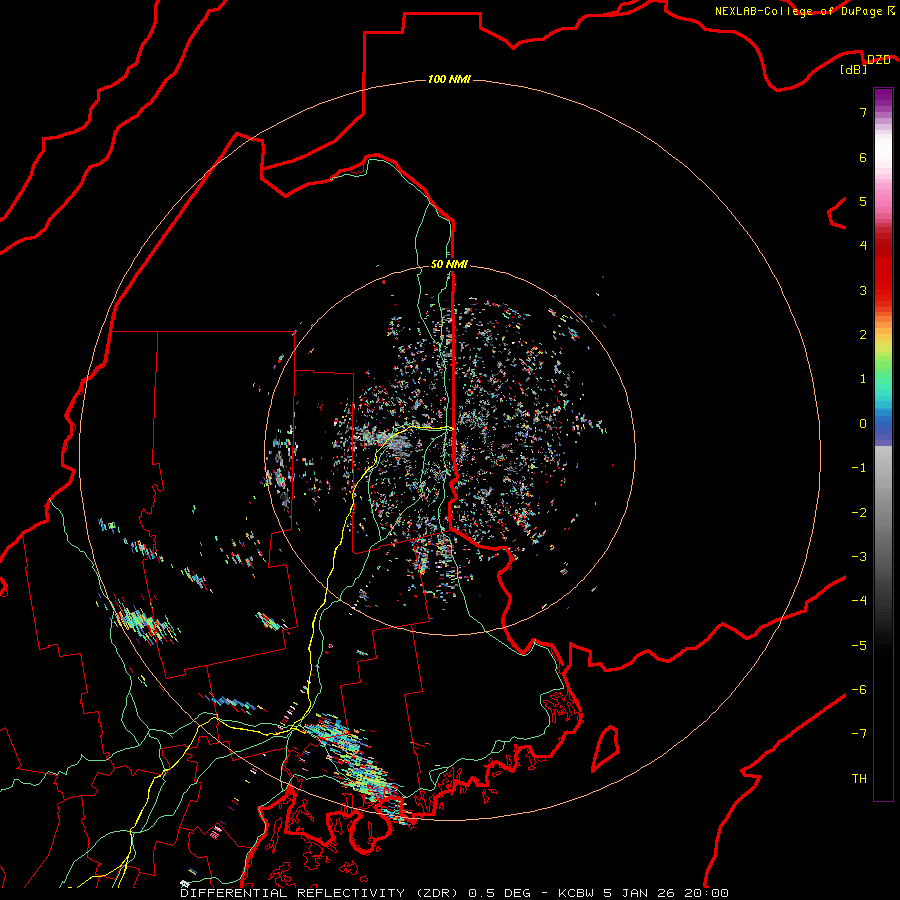Screen dimensions: 900x900
Task: Click the '1' tick label on color scale
Action: (x=863, y=379)
